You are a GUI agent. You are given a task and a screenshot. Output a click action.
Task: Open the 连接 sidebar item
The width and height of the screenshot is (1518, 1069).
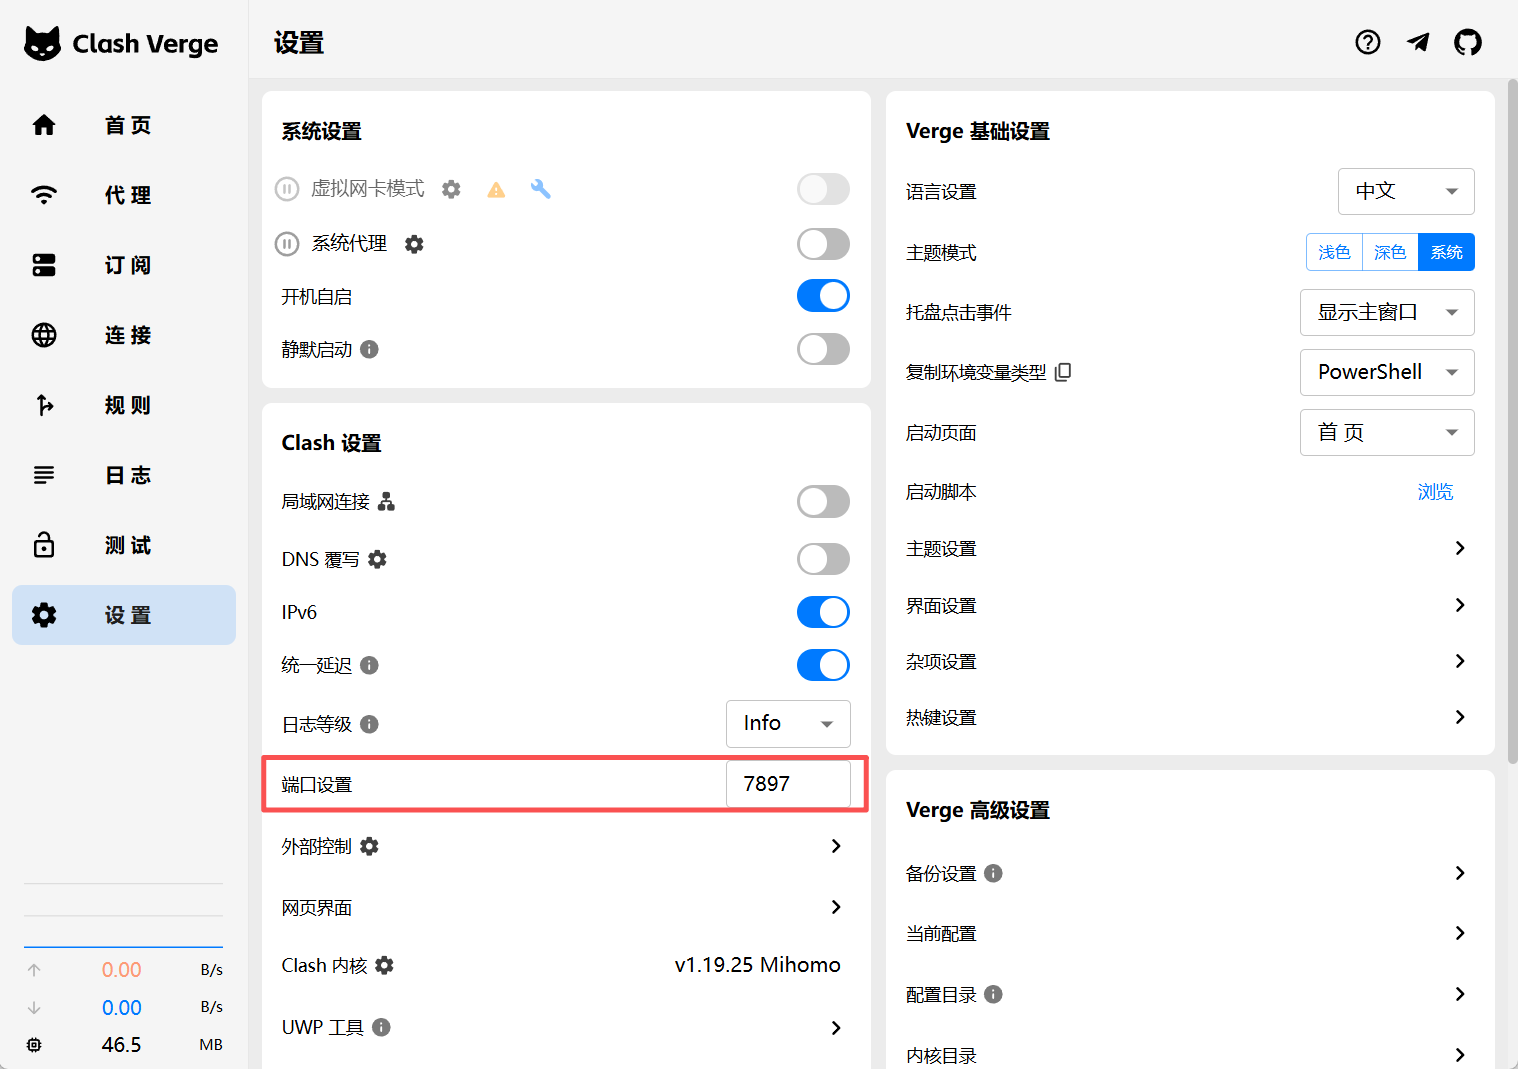[124, 335]
